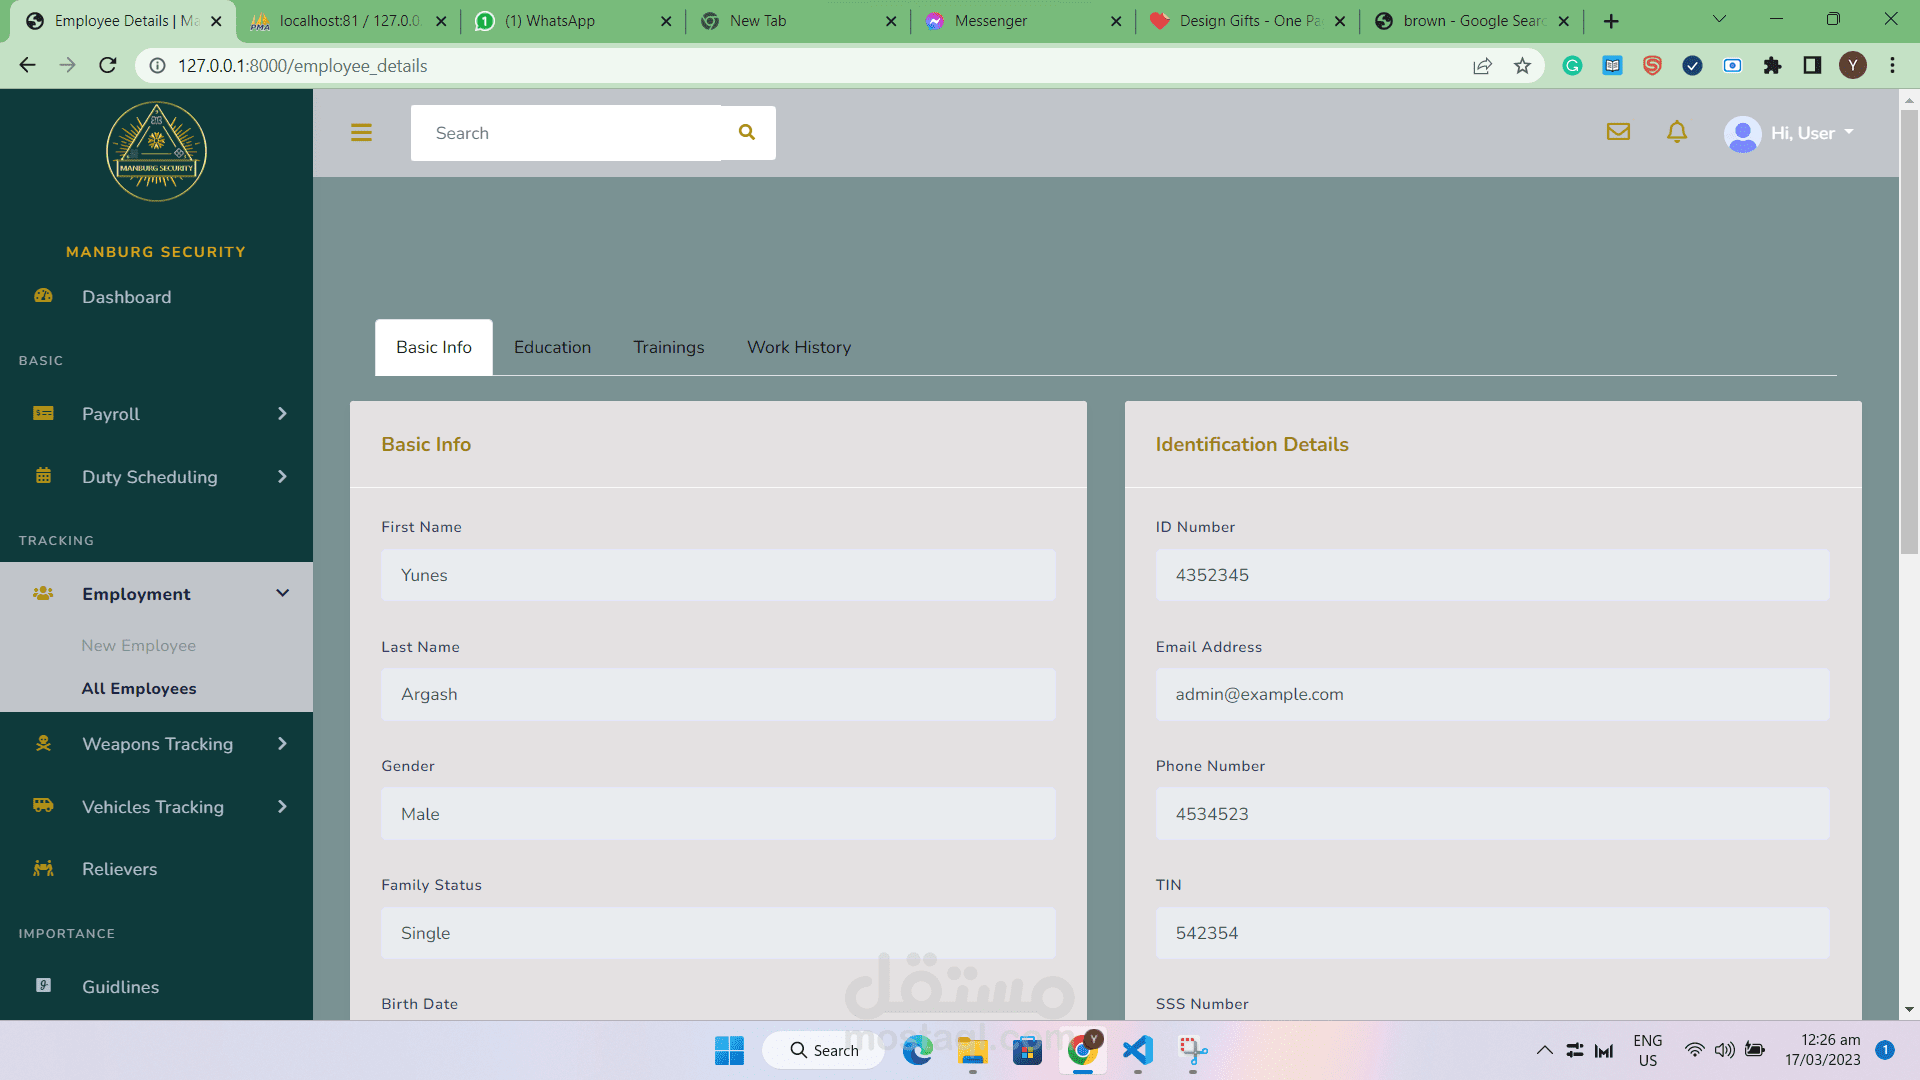Open the All Employees link
The height and width of the screenshot is (1080, 1920).
(x=138, y=689)
